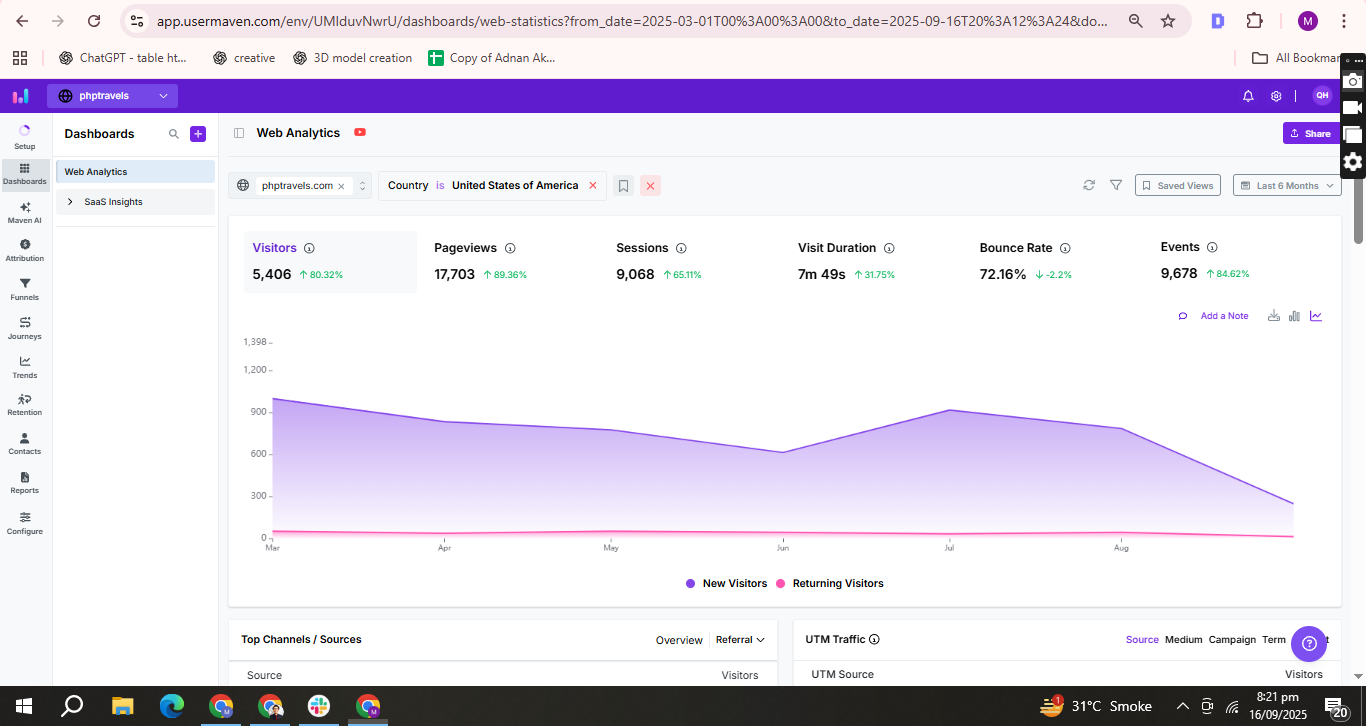Open the Last 6 Months date picker
The image size is (1366, 726).
tap(1287, 185)
